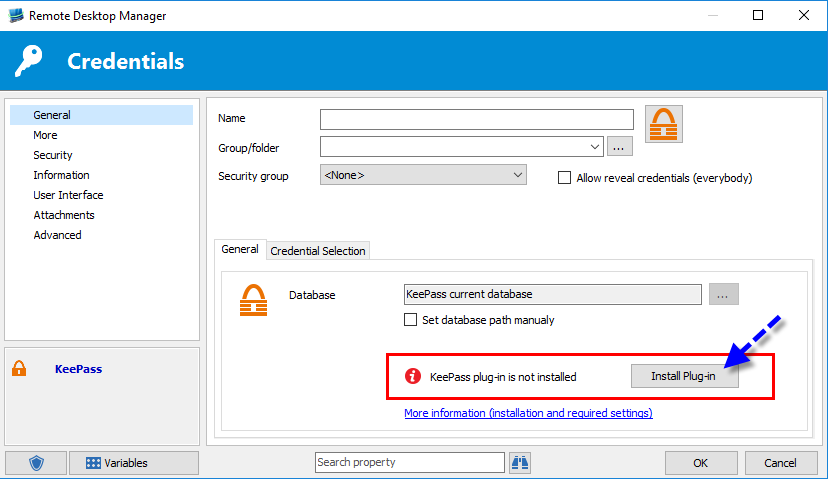Expand the Group/folder dropdown
Screen dimensions: 828x479
pyautogui.click(x=595, y=147)
